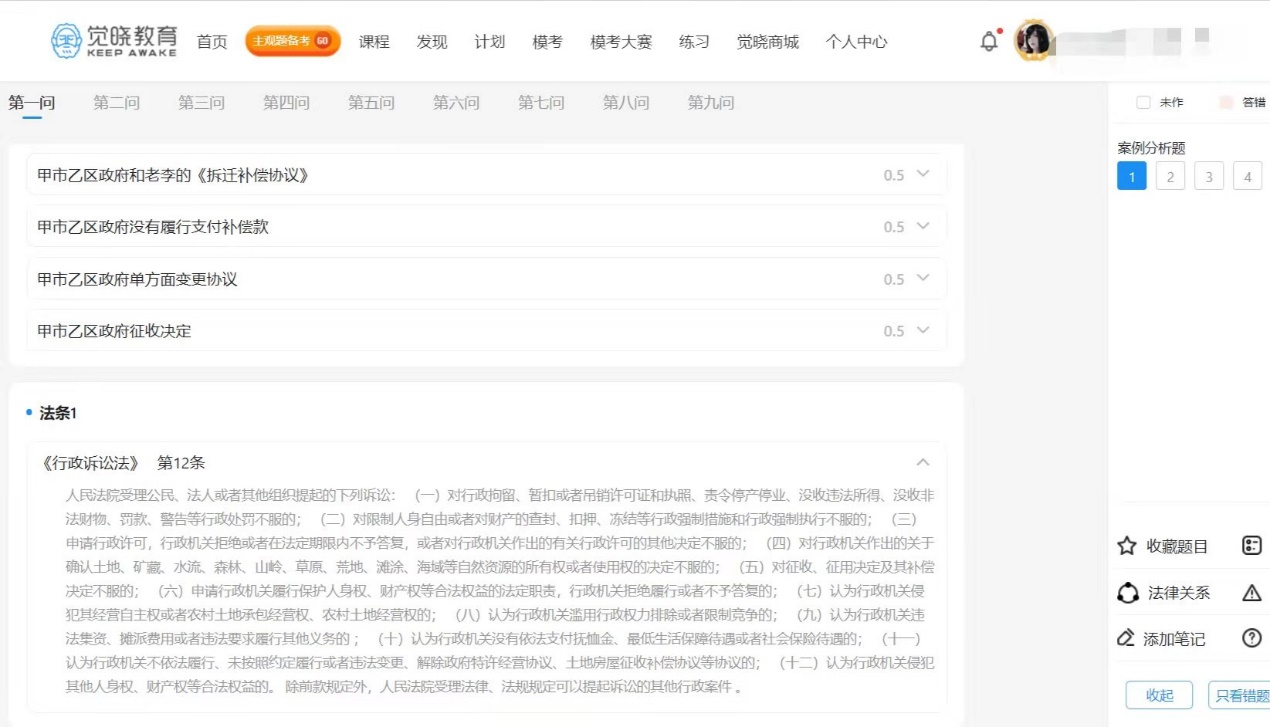Open the 课程 menu
Screen dimensions: 1270x727
[374, 42]
